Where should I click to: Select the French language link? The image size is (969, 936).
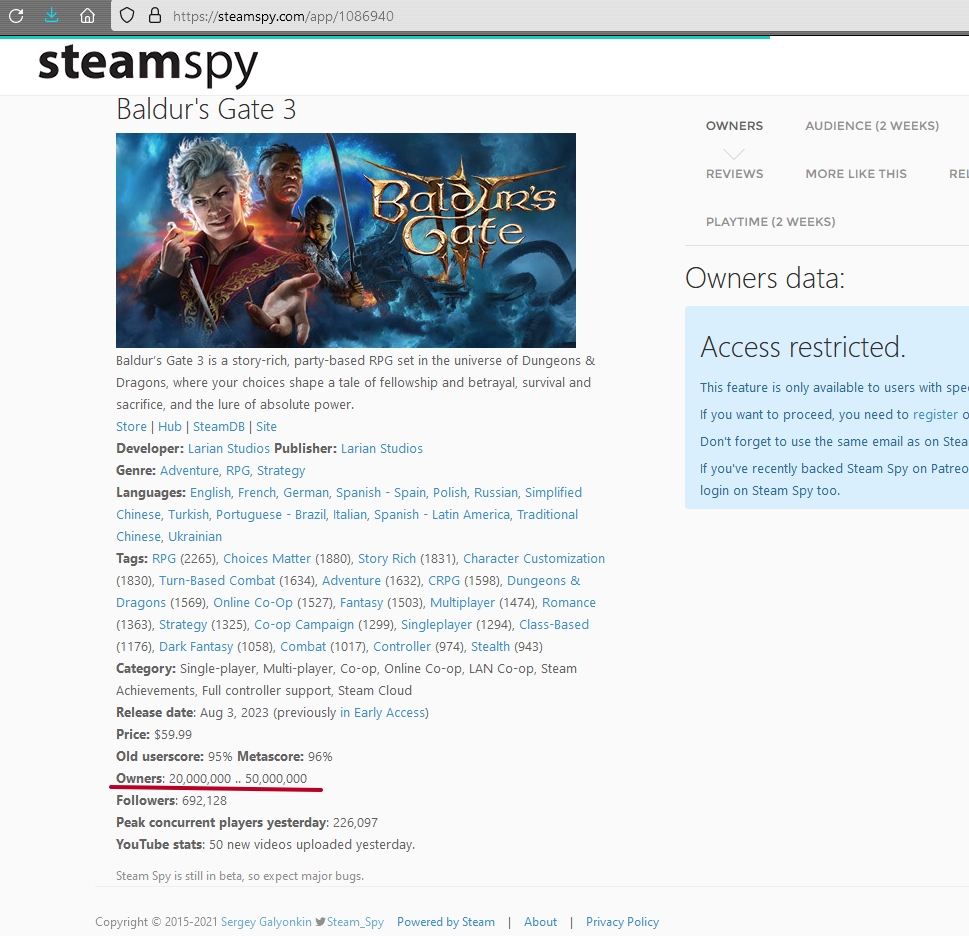(257, 492)
